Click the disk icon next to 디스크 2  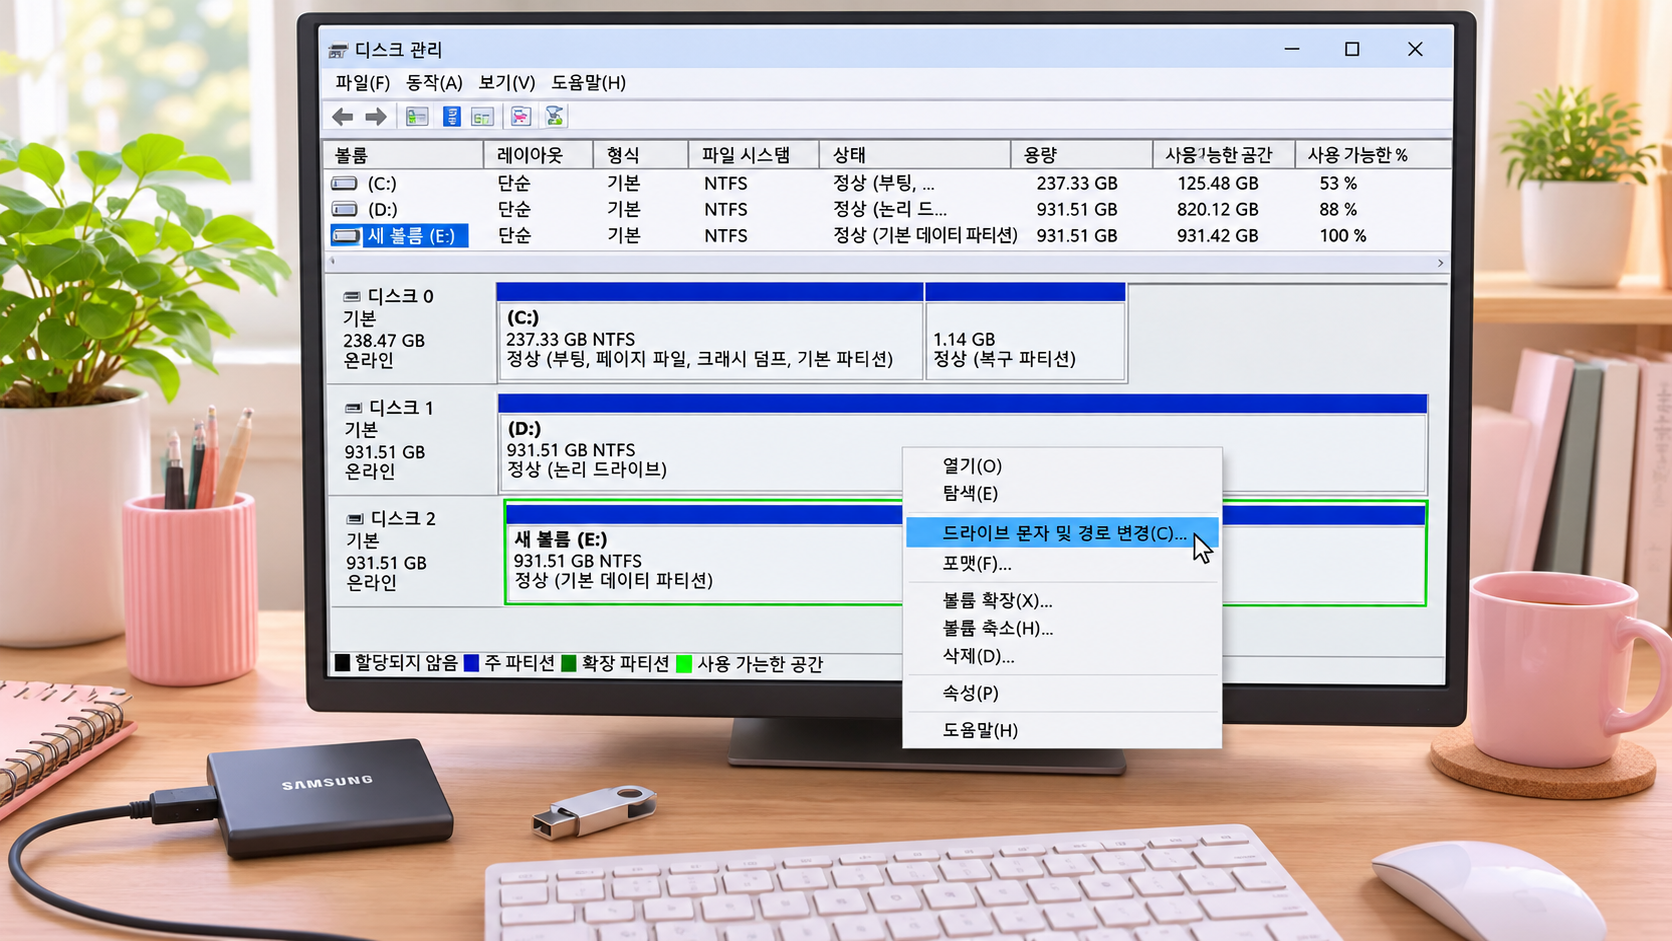[355, 519]
